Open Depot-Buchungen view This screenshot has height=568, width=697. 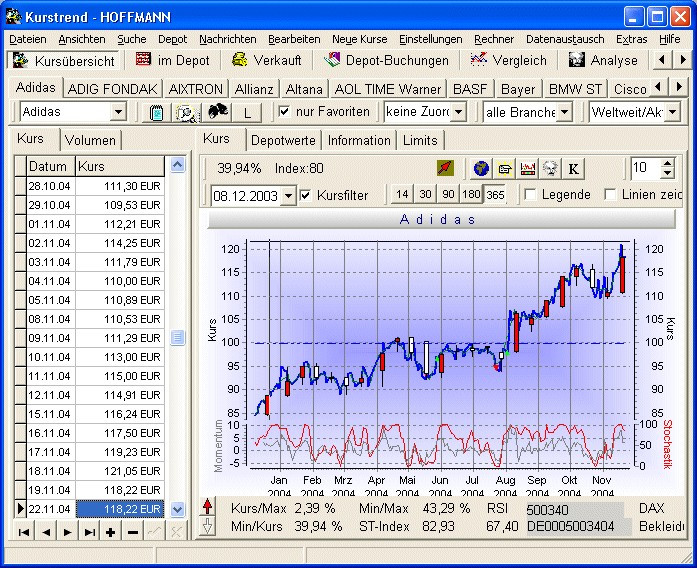[386, 60]
